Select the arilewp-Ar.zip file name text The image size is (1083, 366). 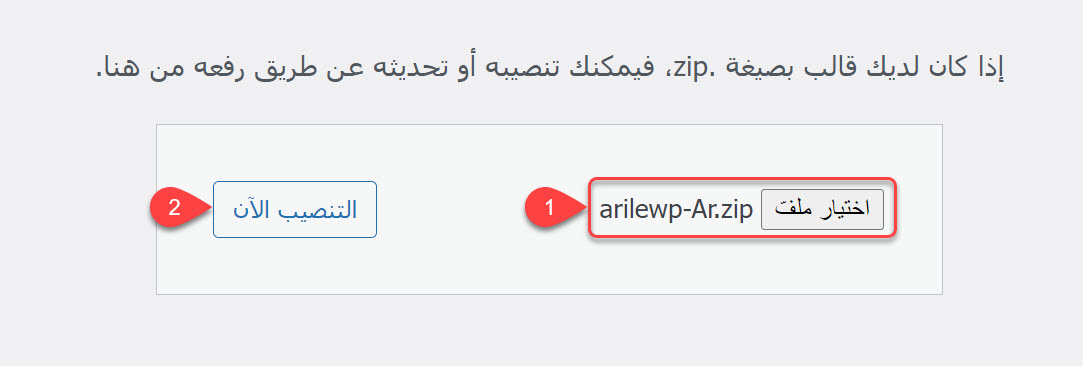[675, 209]
